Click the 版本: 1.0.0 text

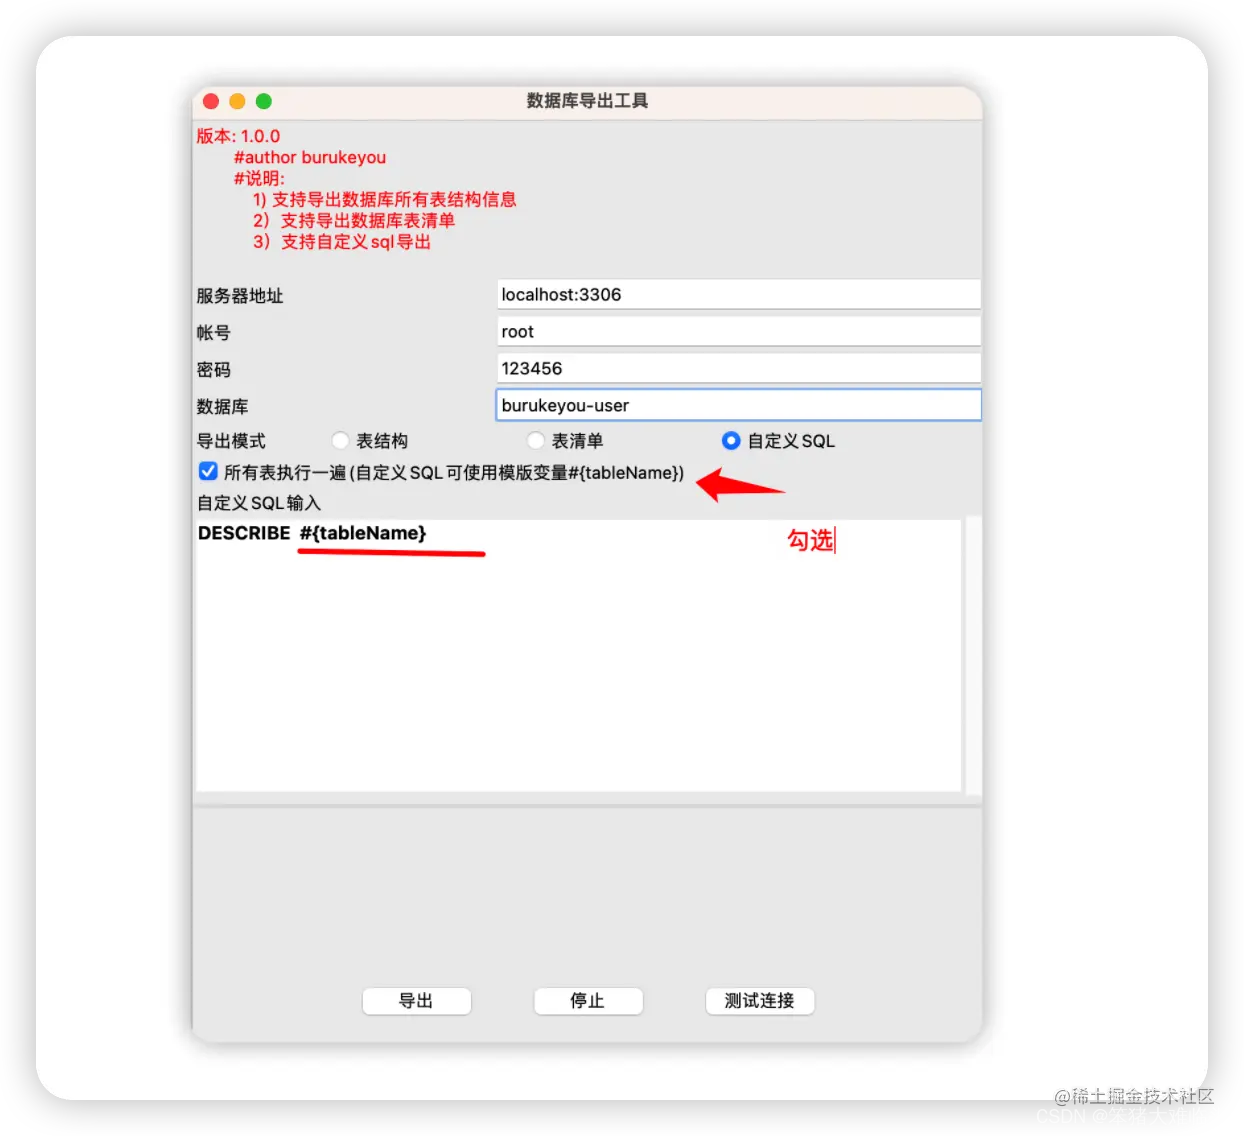point(238,136)
